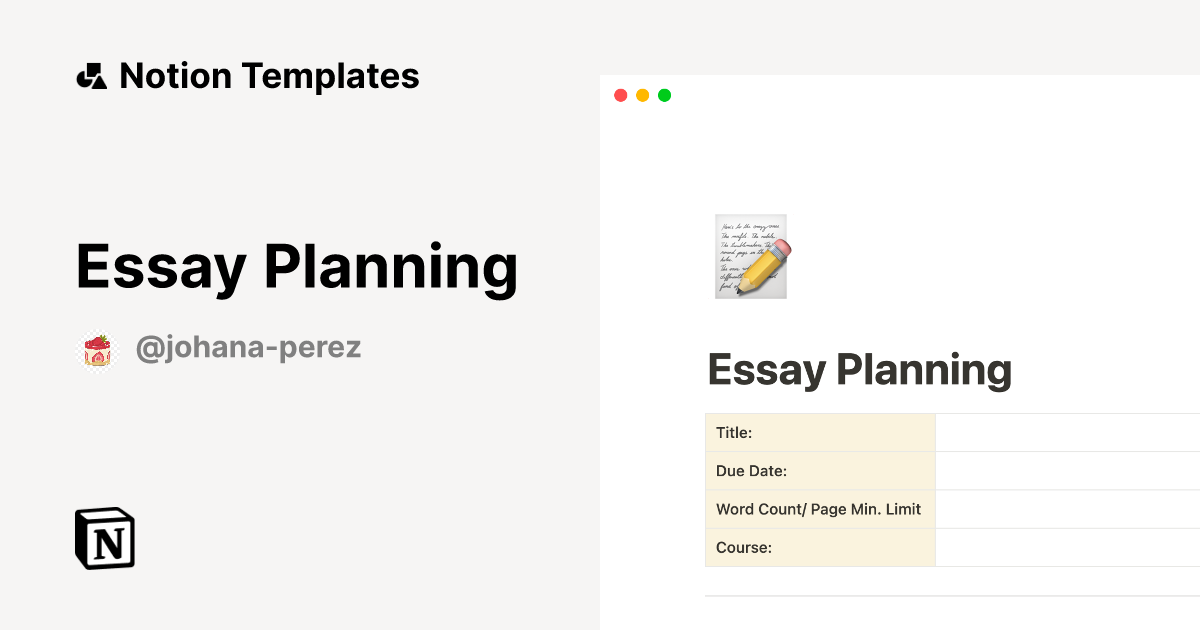Toggle selection of the Course row
This screenshot has width=1200, height=630.
(x=820, y=547)
